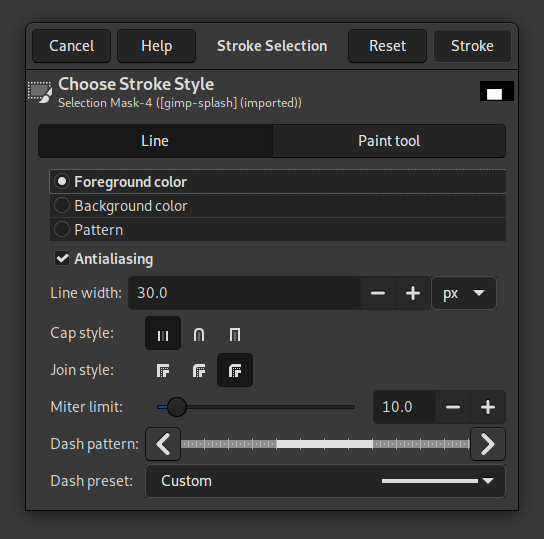Toggle the Antialiasing checkbox
This screenshot has width=544, height=539.
(62, 258)
